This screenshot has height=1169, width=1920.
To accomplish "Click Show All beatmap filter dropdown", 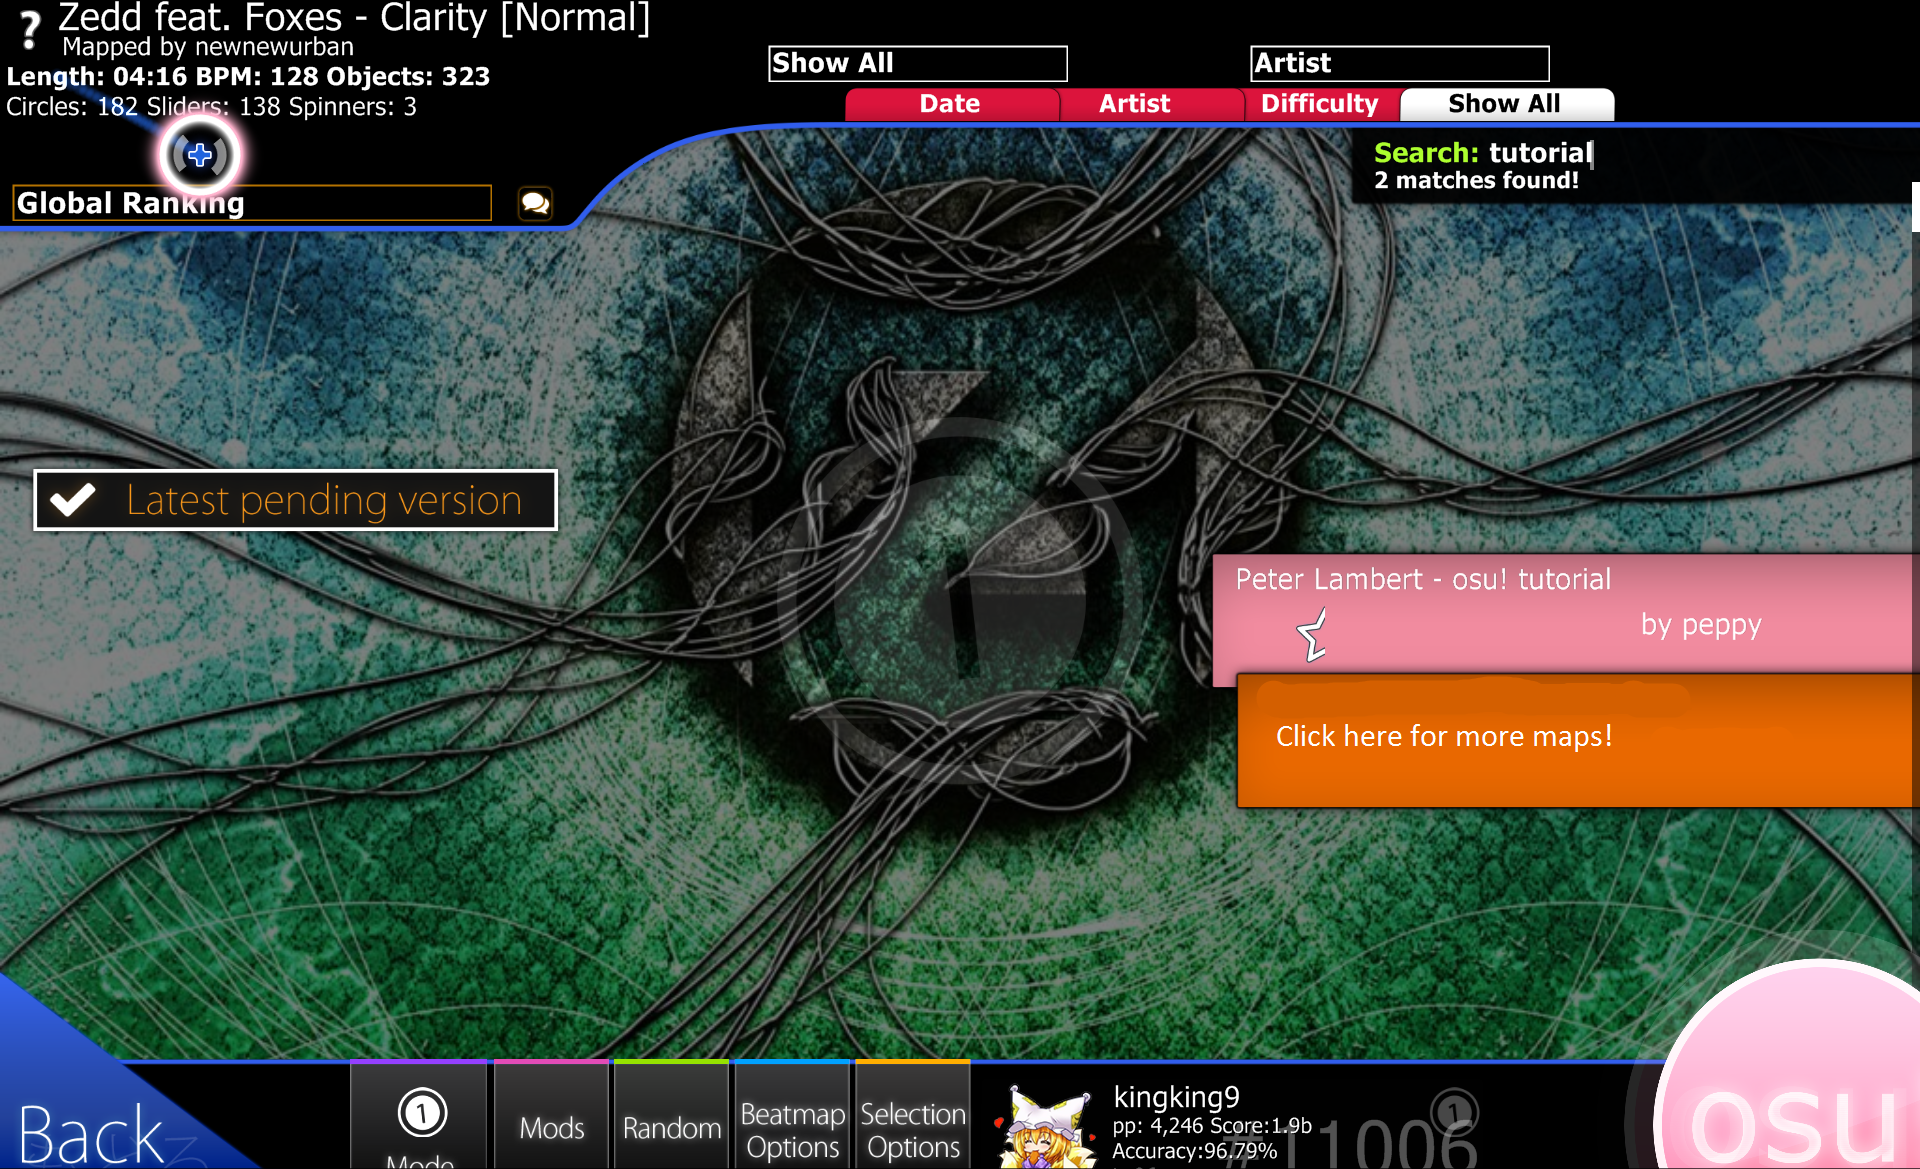I will click(917, 62).
